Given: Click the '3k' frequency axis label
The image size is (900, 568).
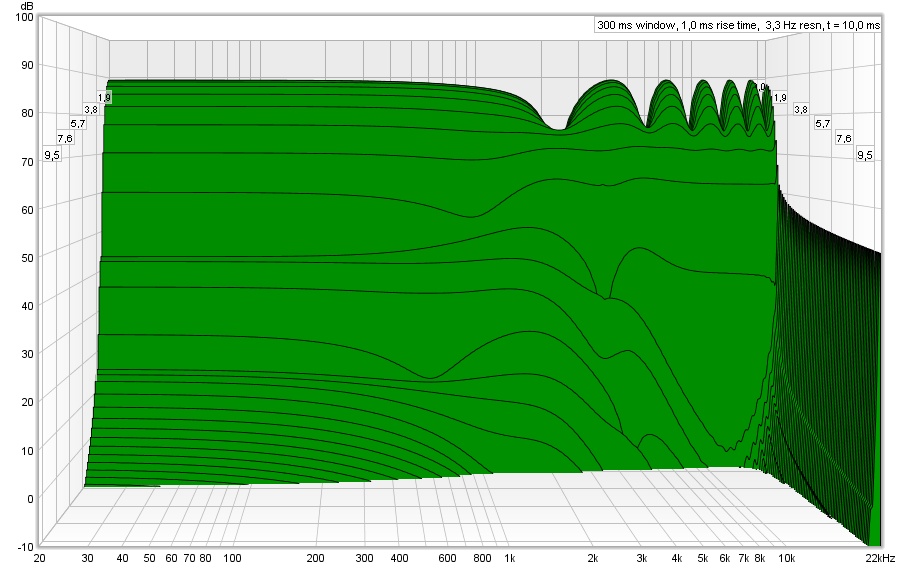Looking at the screenshot, I should pyautogui.click(x=642, y=558).
